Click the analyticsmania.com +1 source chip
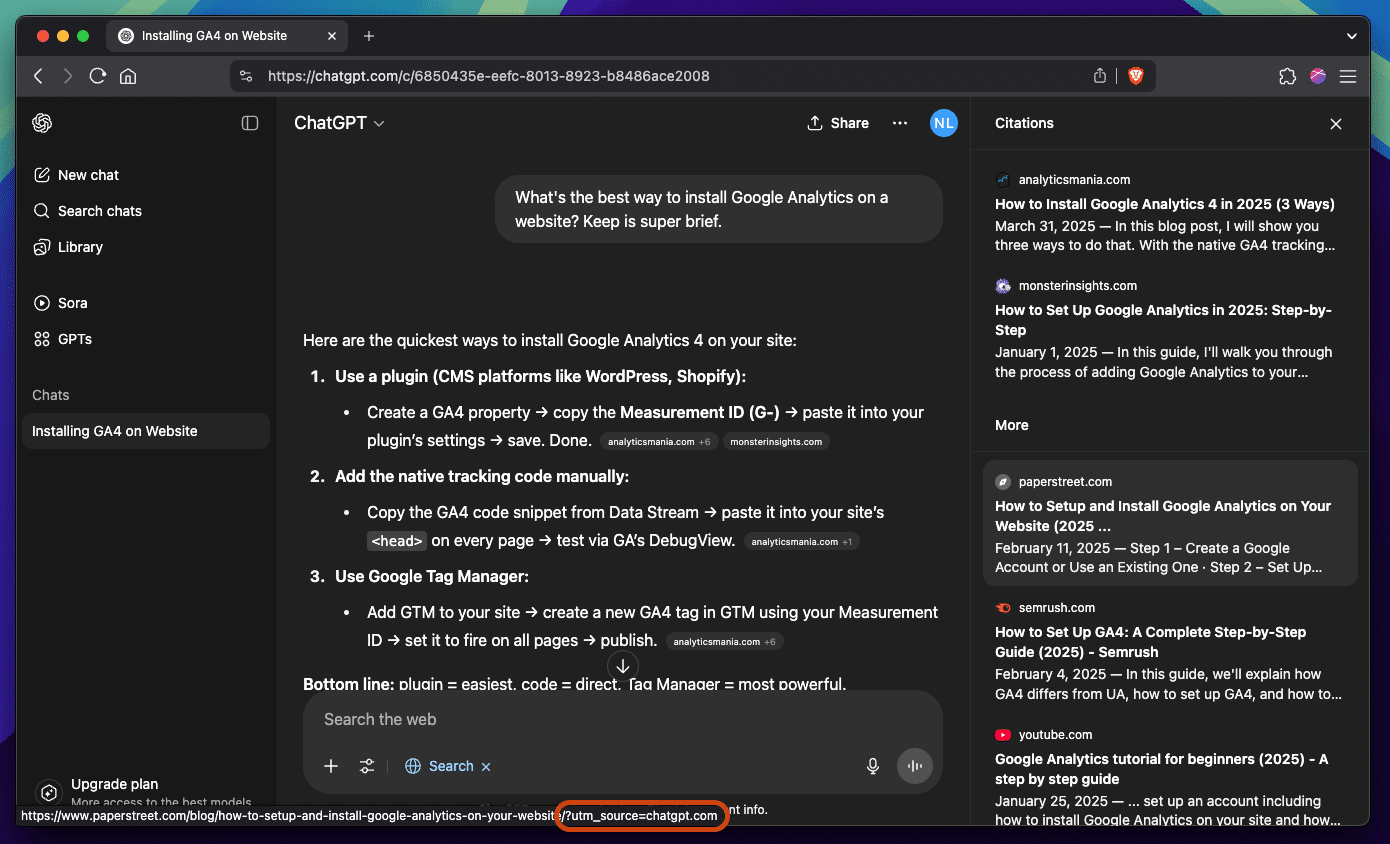 pos(801,541)
